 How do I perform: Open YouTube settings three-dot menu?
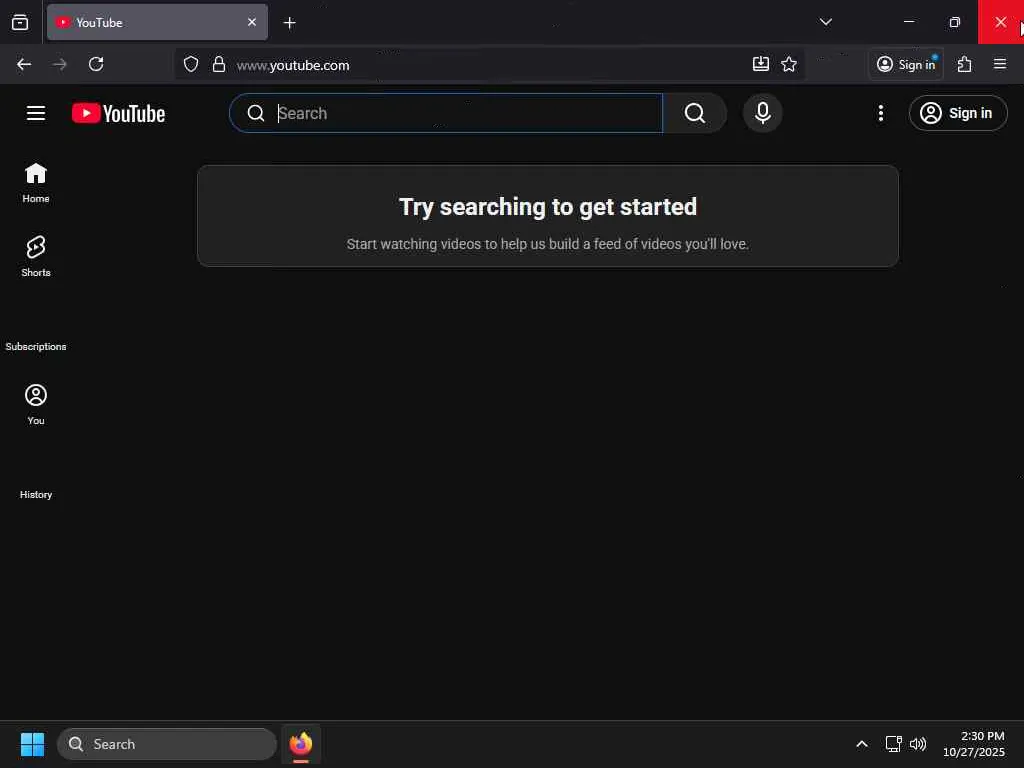tap(880, 113)
